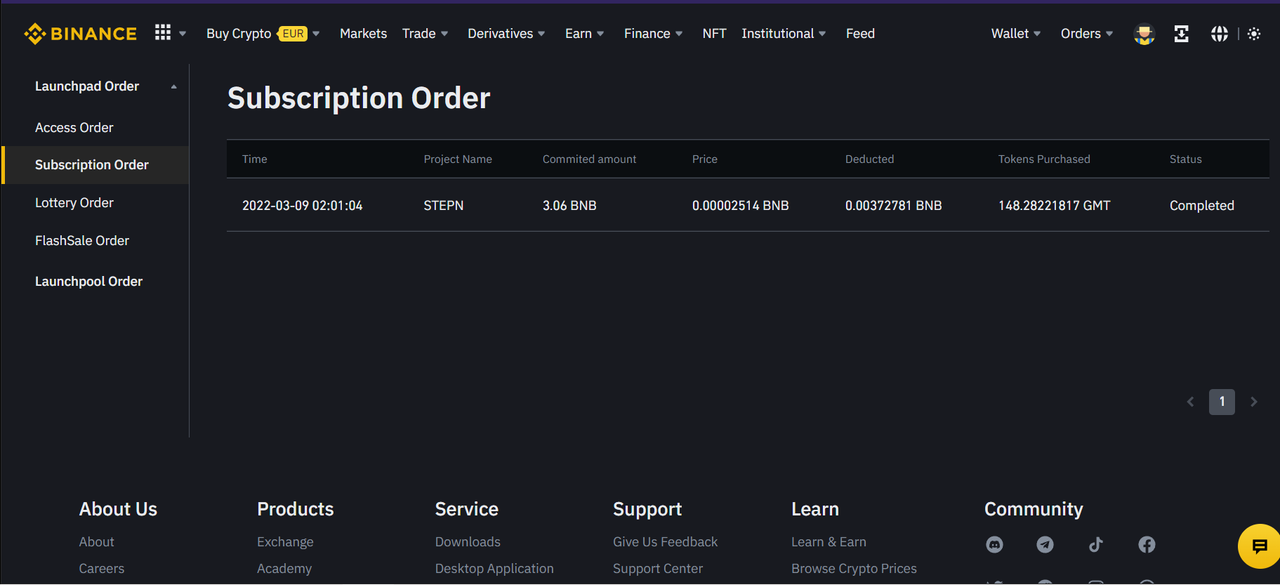1280x585 pixels.
Task: Open the yellow chat support bubble
Action: click(x=1259, y=546)
